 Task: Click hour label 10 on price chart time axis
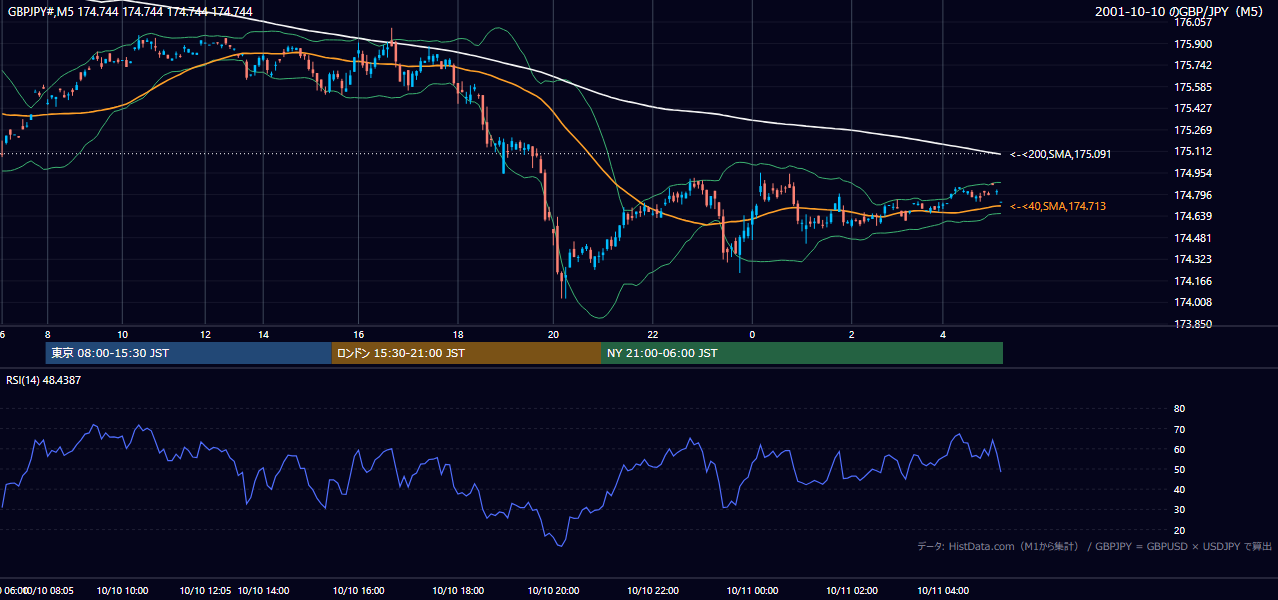point(122,334)
